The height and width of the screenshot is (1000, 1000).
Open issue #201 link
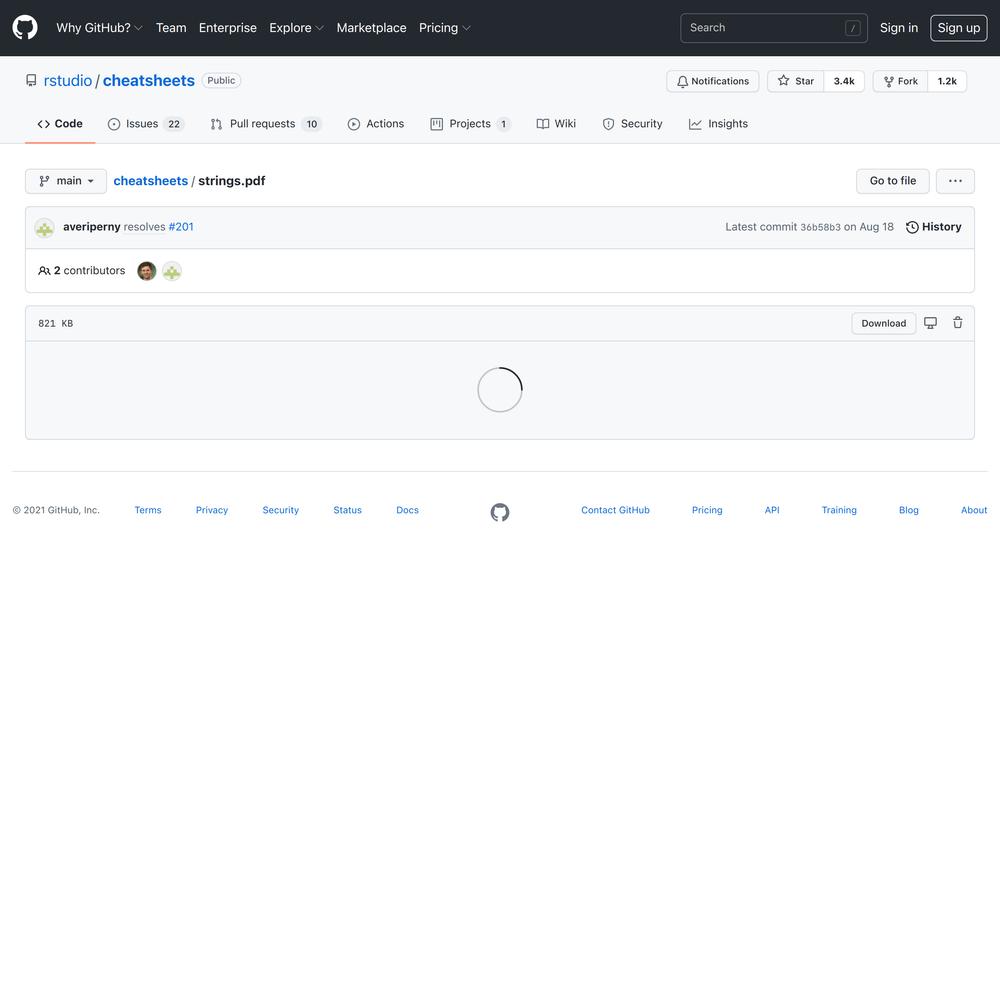(x=181, y=227)
